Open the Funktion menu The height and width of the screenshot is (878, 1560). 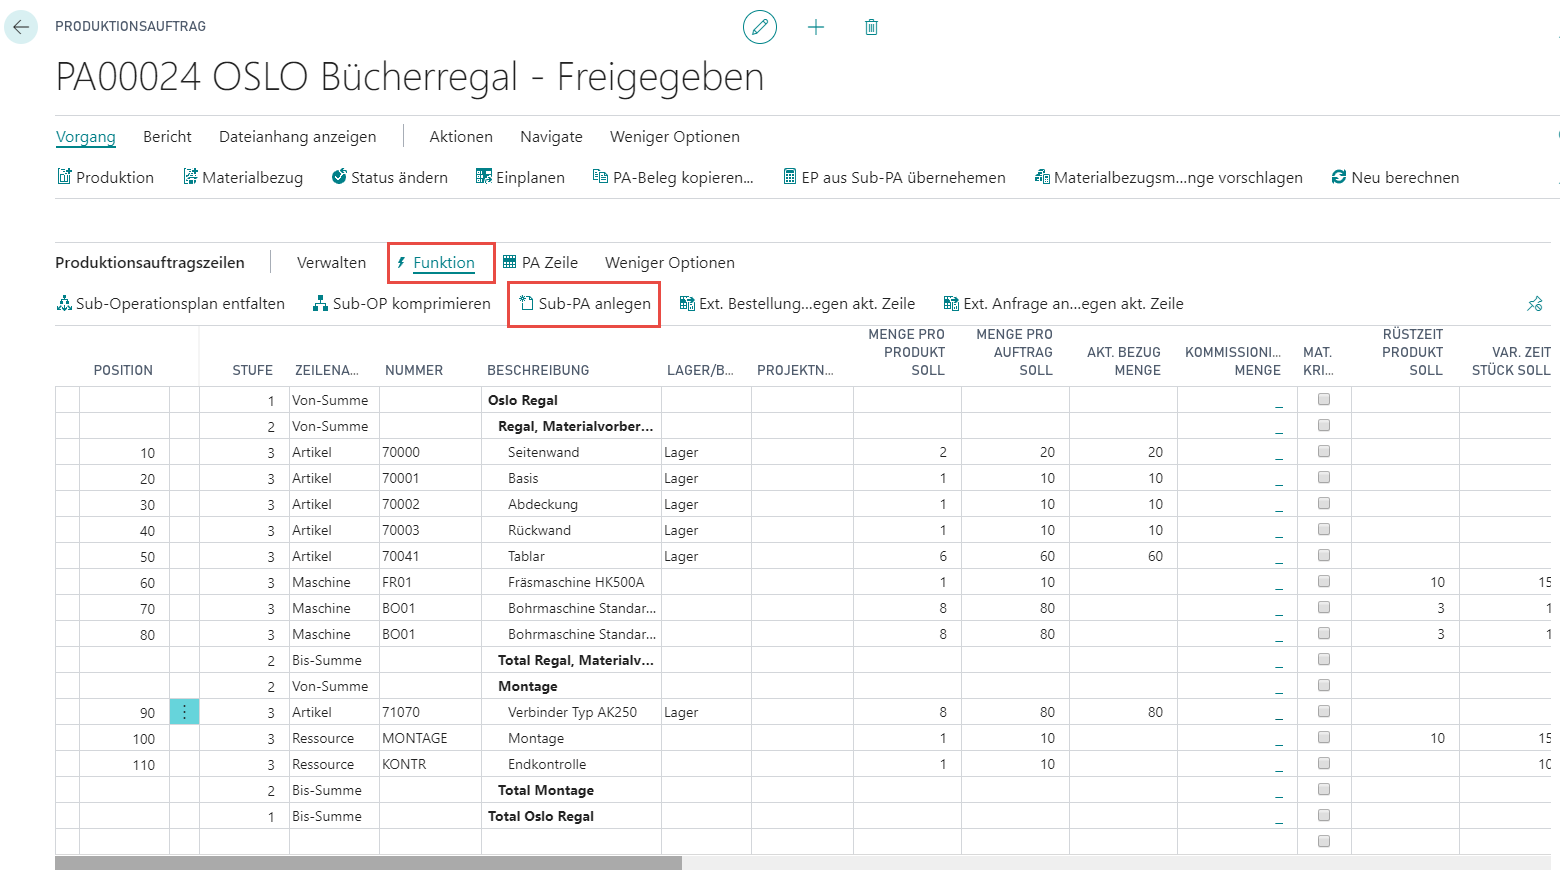(436, 263)
